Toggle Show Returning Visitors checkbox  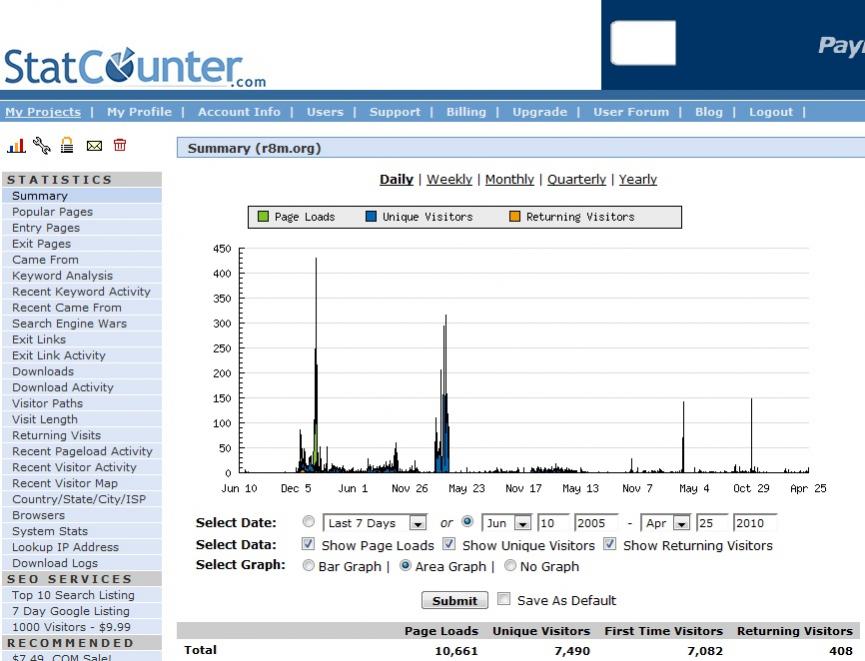(x=610, y=545)
